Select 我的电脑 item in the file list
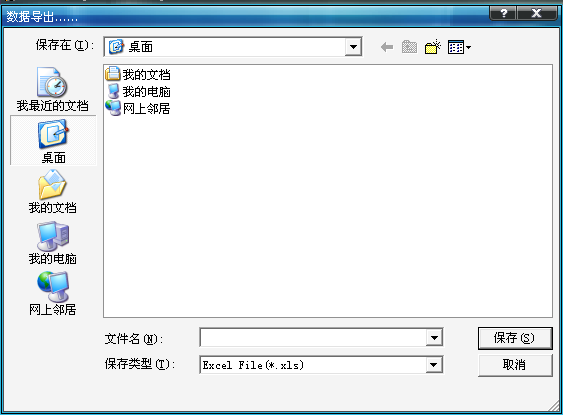The image size is (563, 415). coord(139,92)
